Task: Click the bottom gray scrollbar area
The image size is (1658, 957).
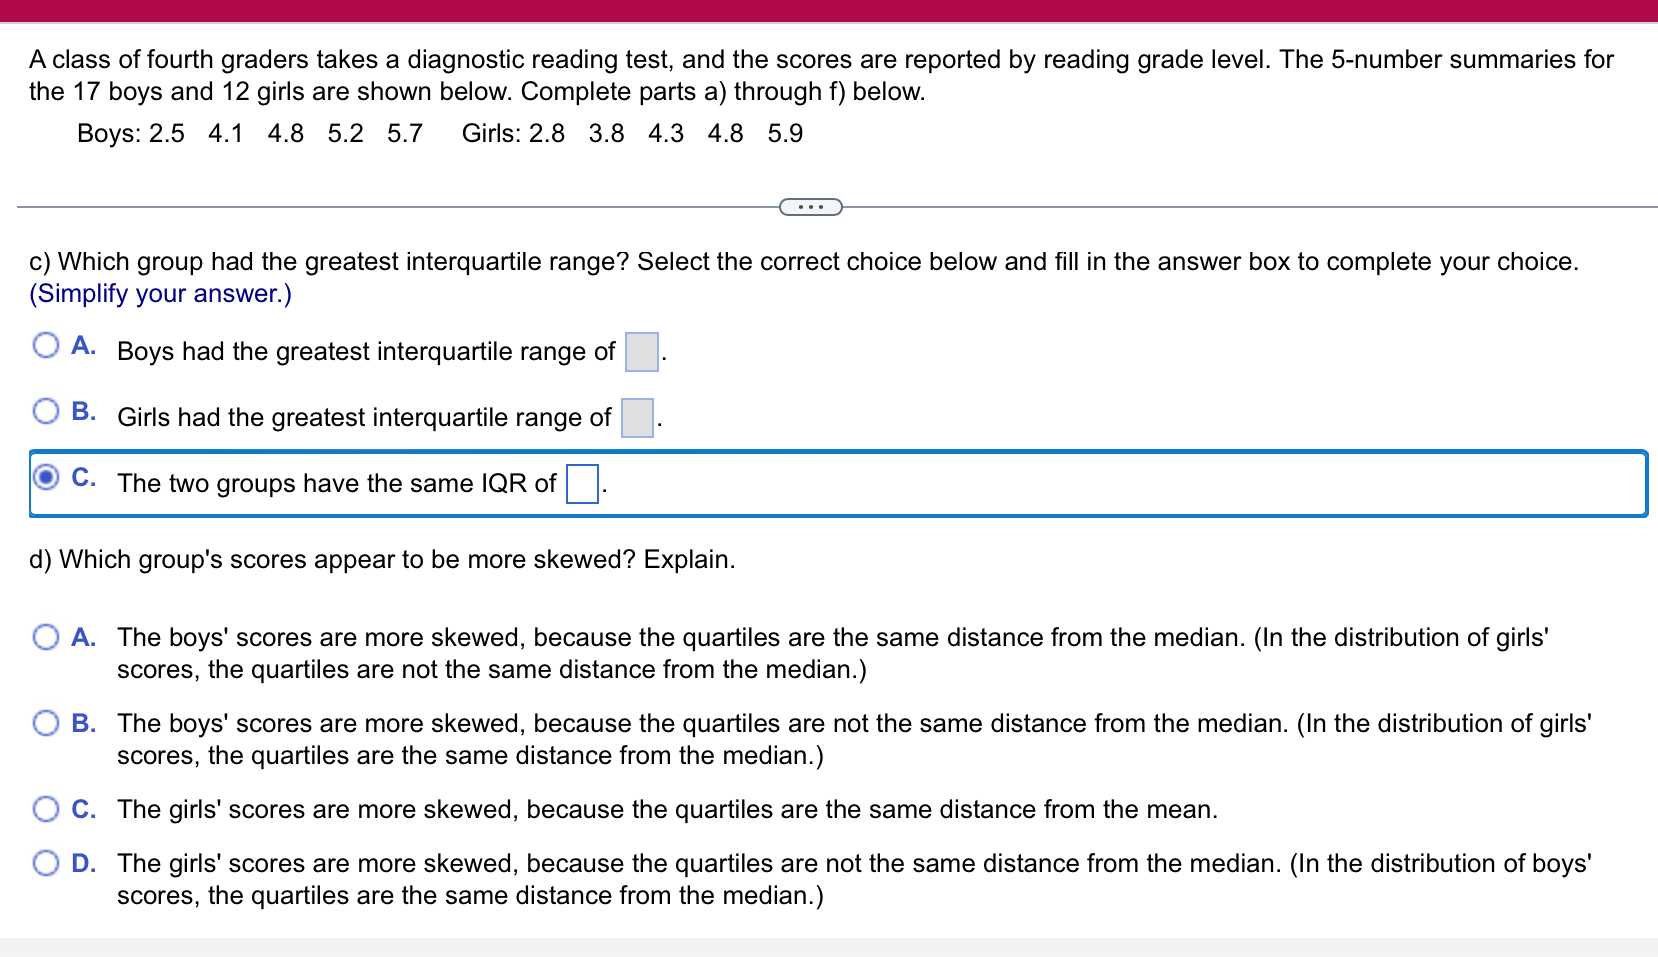Action: (x=829, y=944)
